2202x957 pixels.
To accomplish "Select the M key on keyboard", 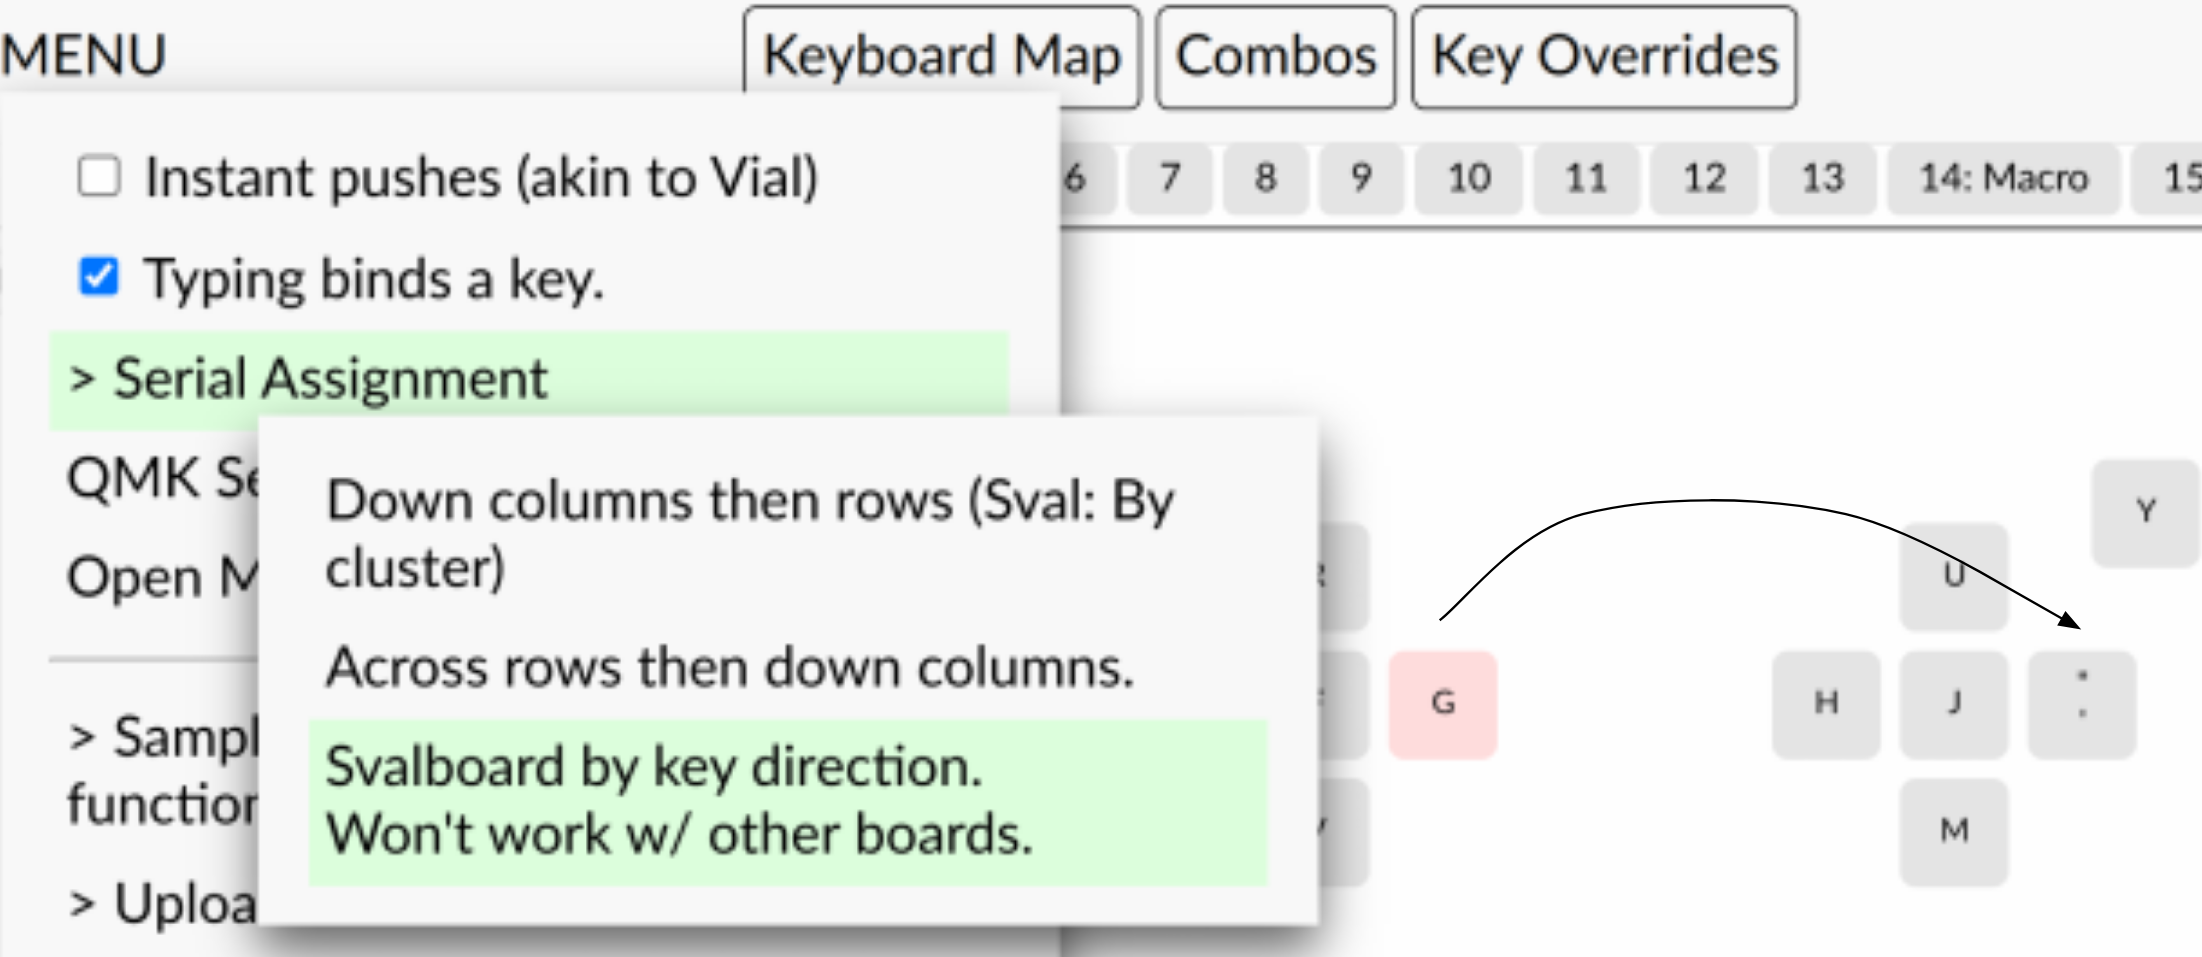I will [1954, 832].
